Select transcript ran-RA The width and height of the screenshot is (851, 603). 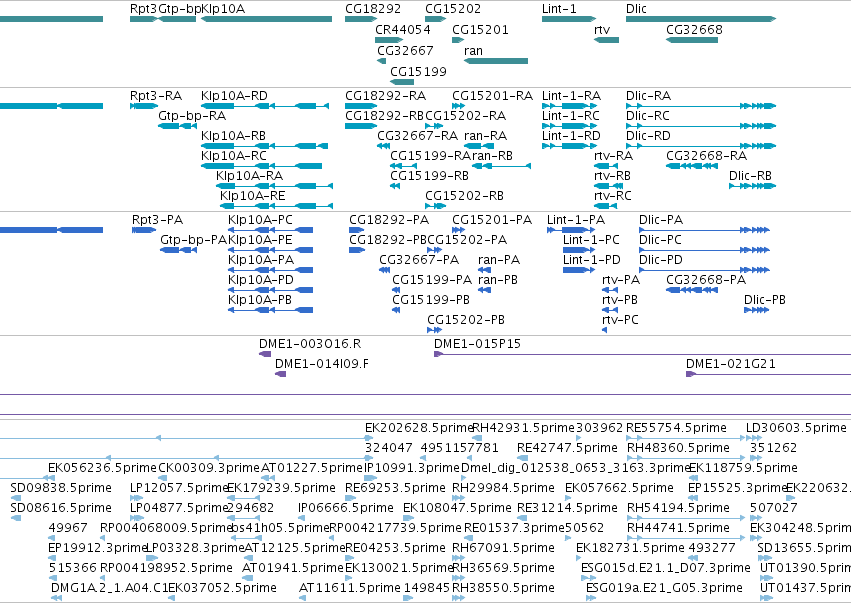coord(479,146)
